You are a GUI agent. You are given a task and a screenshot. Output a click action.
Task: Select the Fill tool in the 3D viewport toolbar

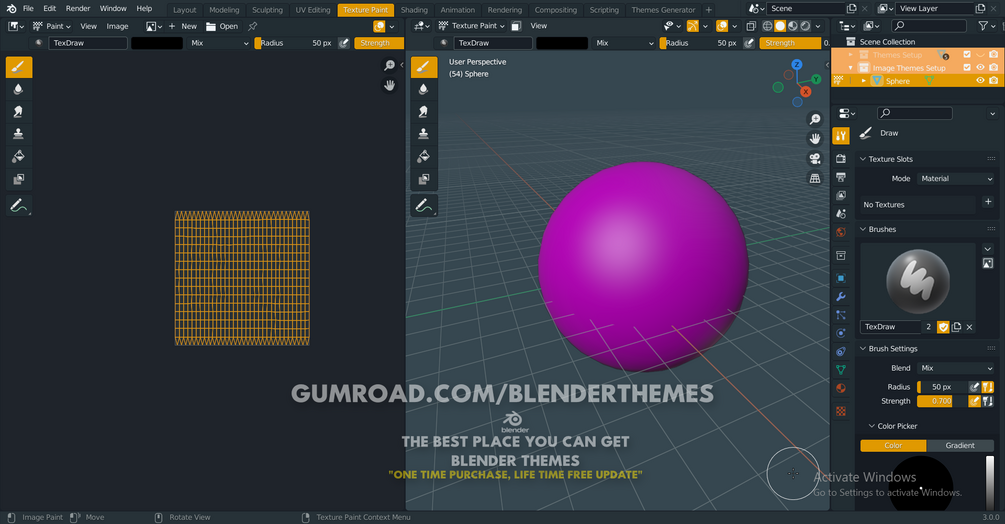(x=424, y=156)
